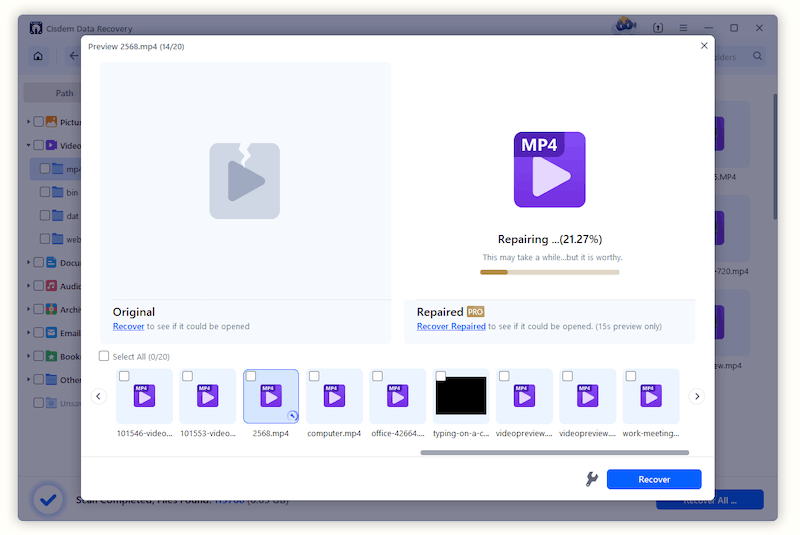Click the mascot avatar icon in title bar

tap(626, 25)
